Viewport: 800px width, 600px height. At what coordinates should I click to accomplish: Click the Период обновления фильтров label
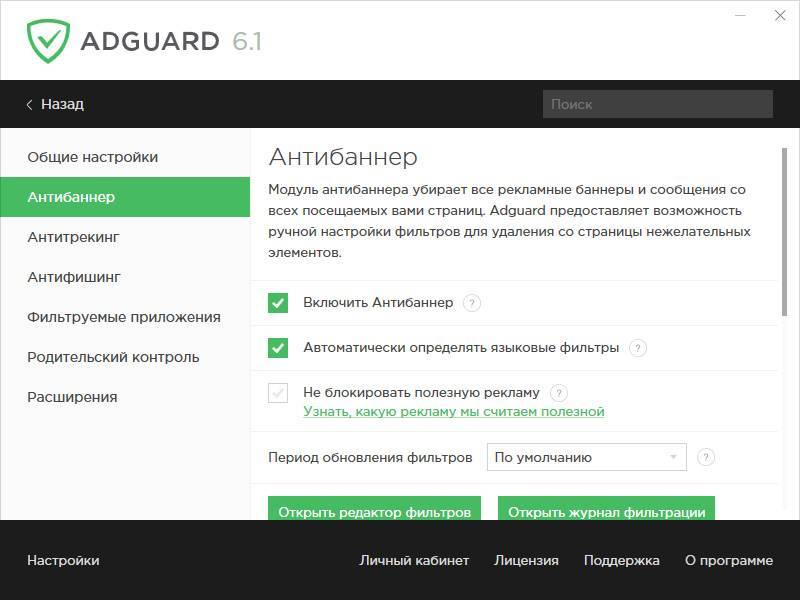(x=370, y=457)
